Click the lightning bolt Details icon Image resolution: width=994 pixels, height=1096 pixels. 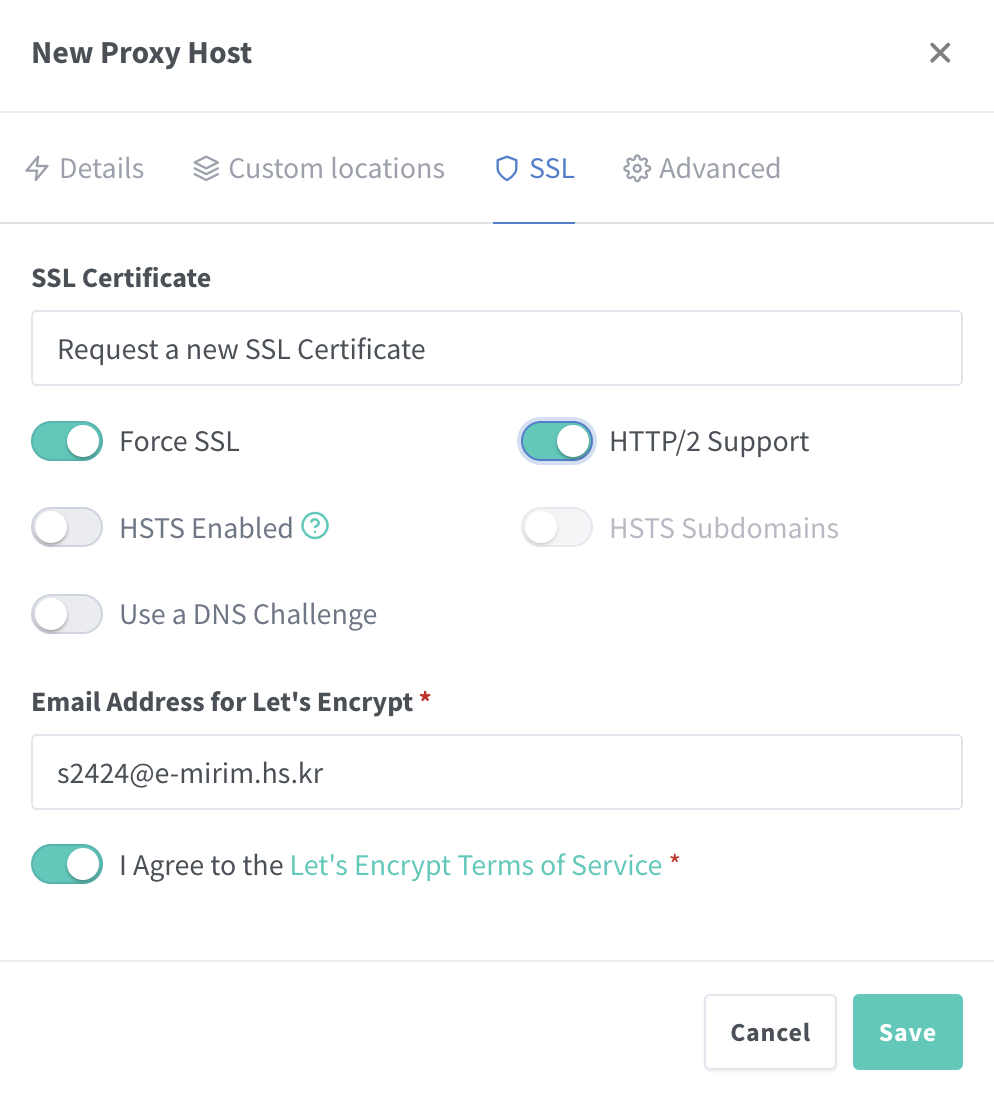point(37,168)
